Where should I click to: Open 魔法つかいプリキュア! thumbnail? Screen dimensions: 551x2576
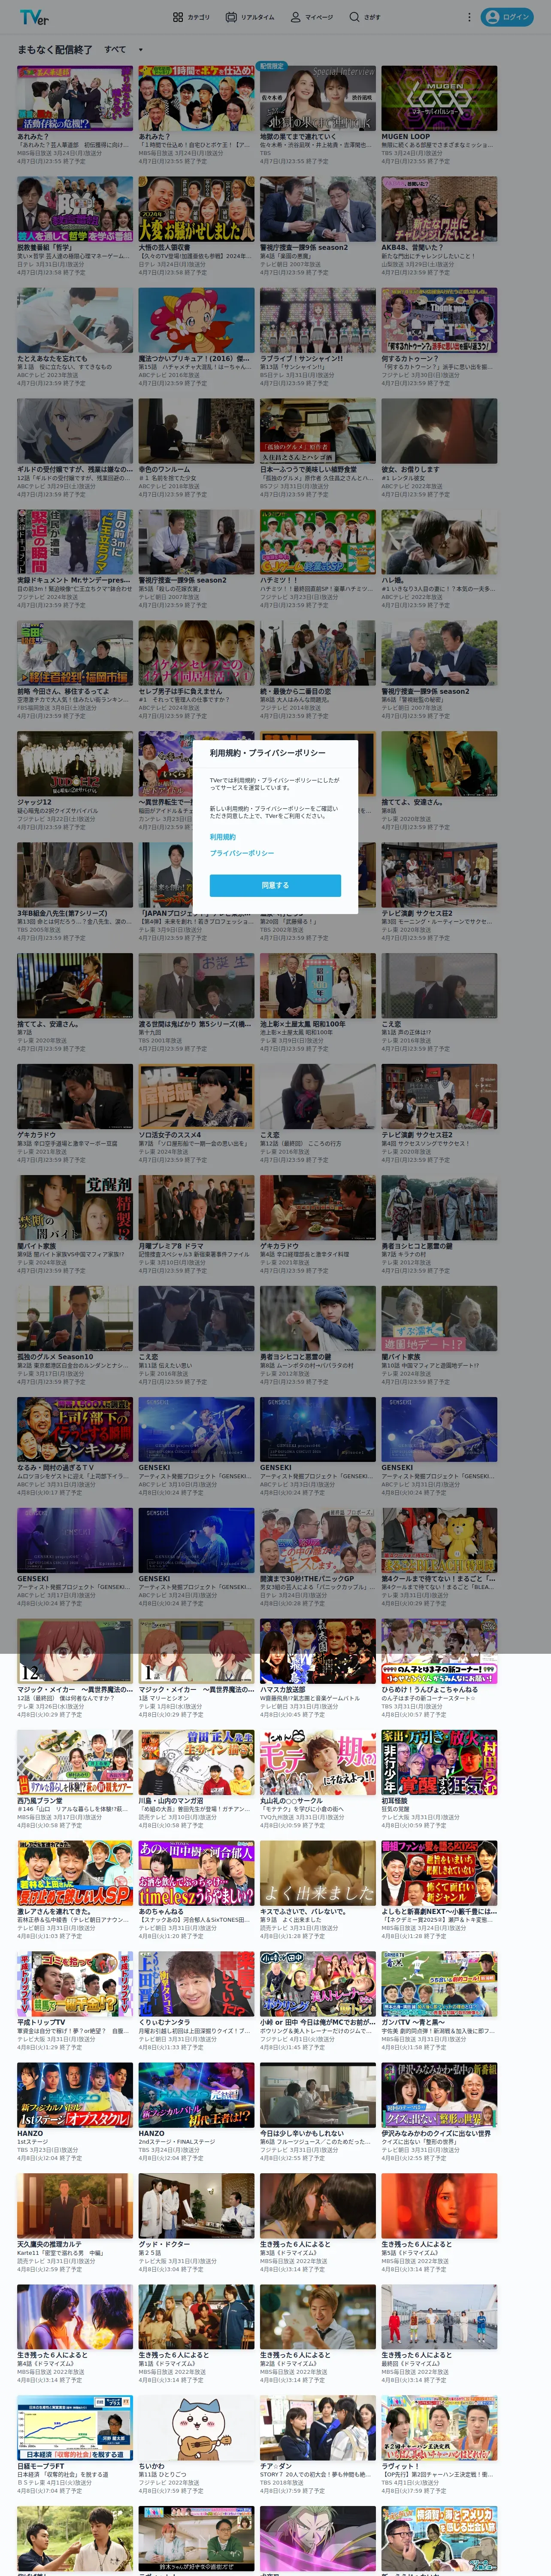point(197,320)
